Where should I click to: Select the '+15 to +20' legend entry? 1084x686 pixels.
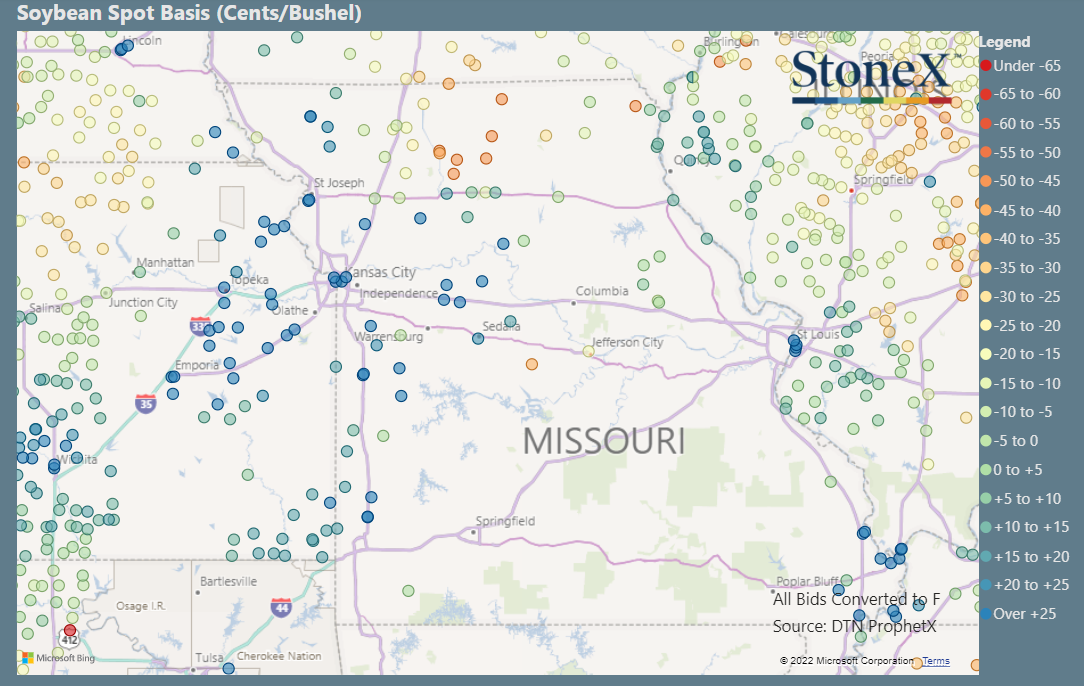[1025, 557]
